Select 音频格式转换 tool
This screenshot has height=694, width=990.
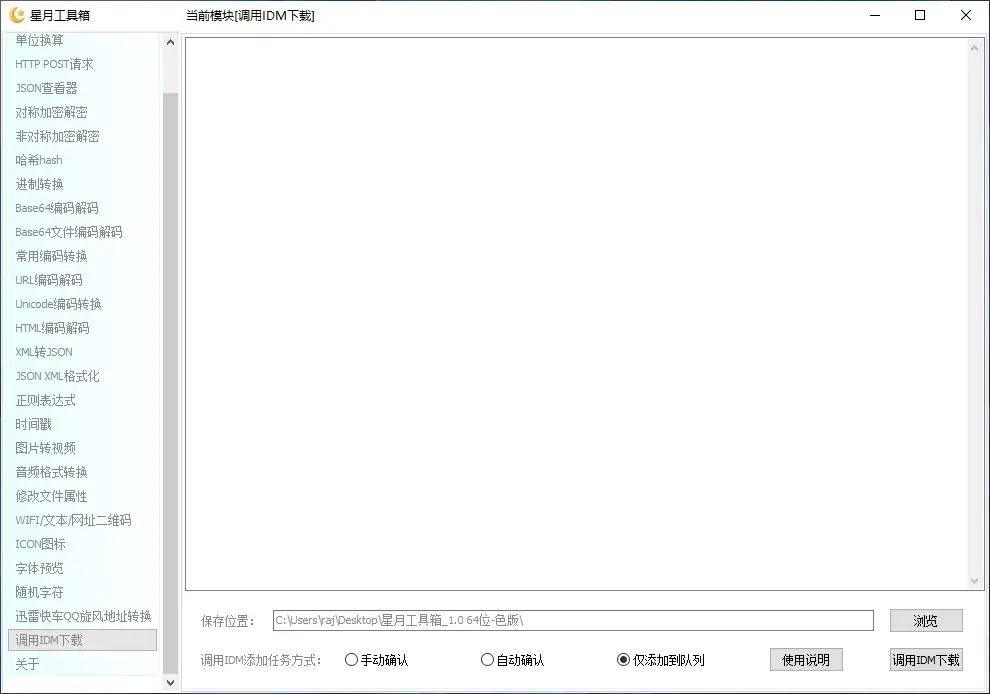tap(51, 472)
